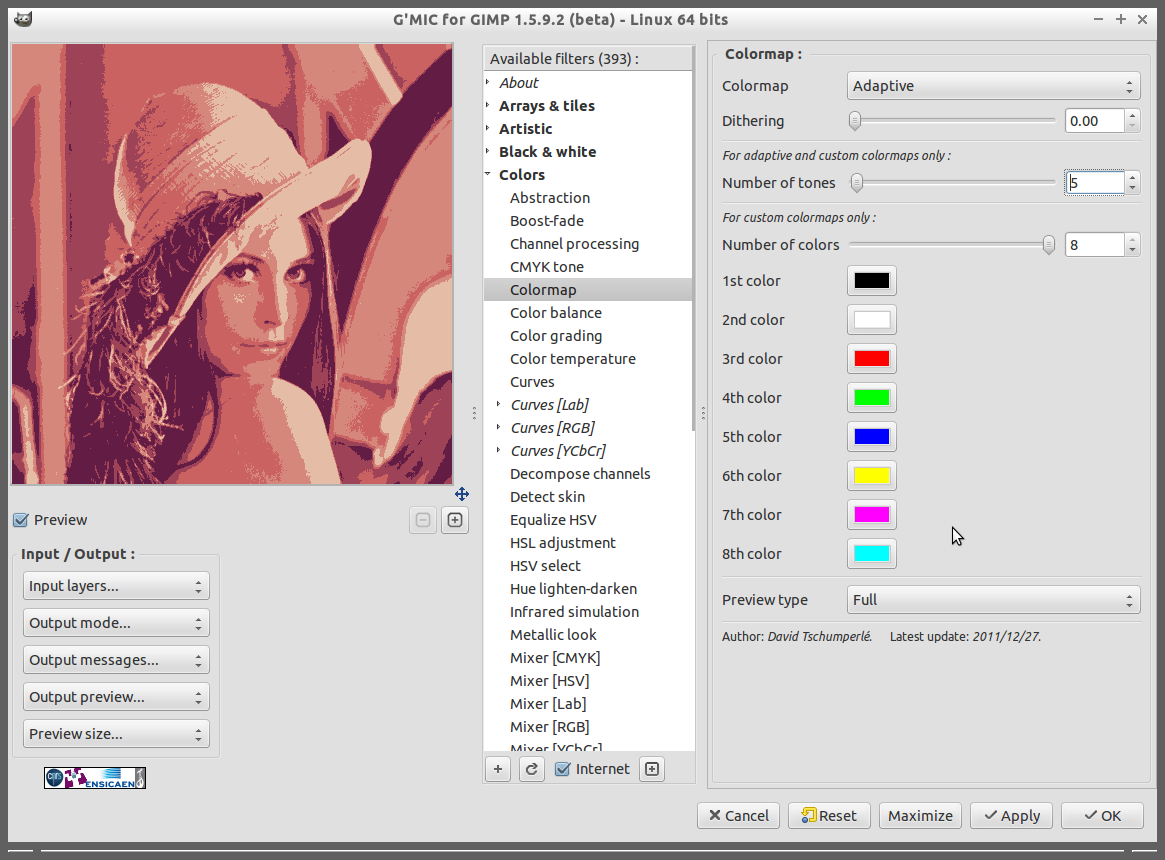Open the Output messages dropdown
This screenshot has width=1165, height=860.
(116, 660)
